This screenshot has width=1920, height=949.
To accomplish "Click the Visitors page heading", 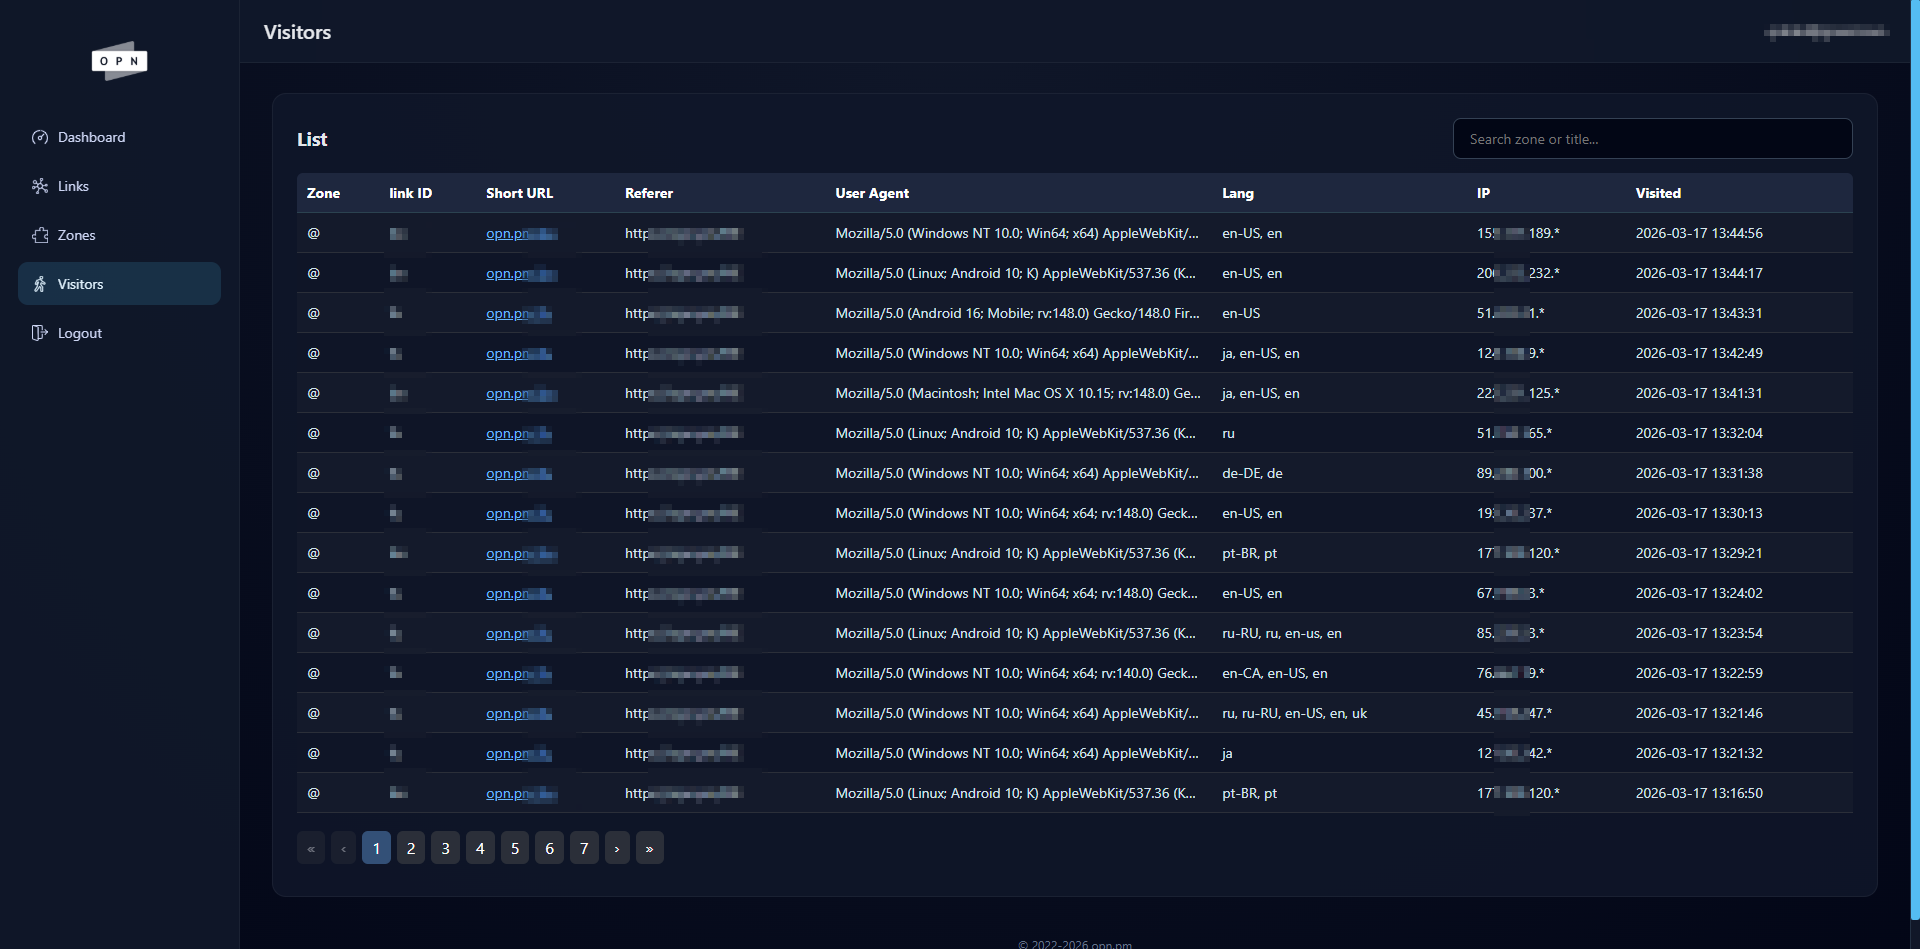I will [x=297, y=32].
